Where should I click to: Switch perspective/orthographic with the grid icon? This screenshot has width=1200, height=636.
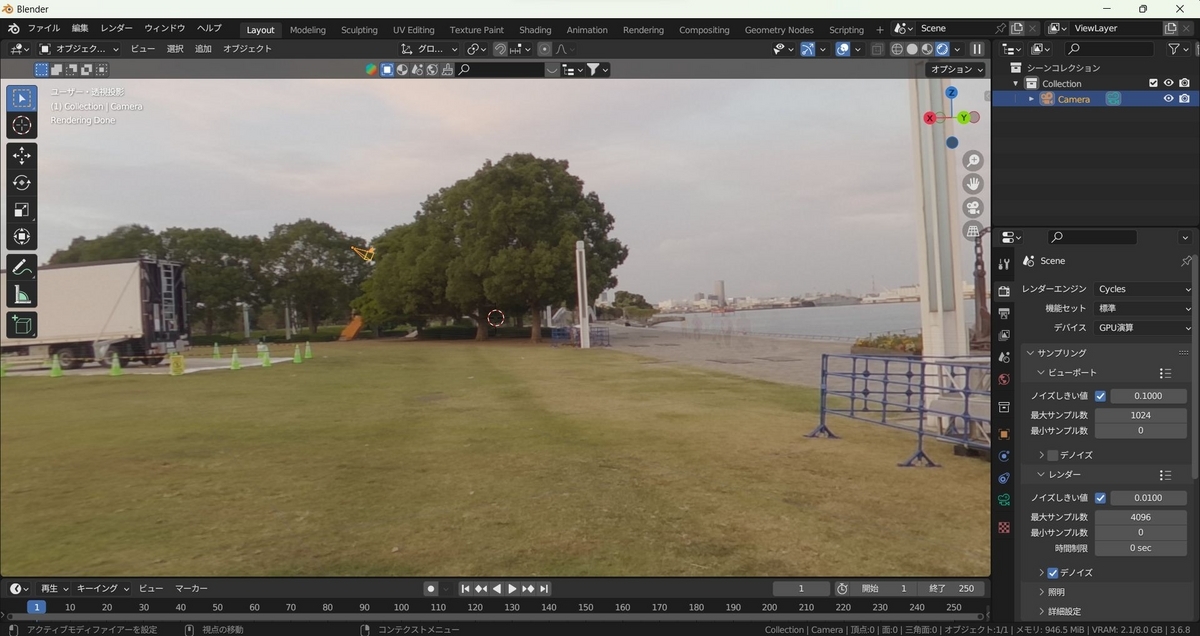click(x=973, y=231)
